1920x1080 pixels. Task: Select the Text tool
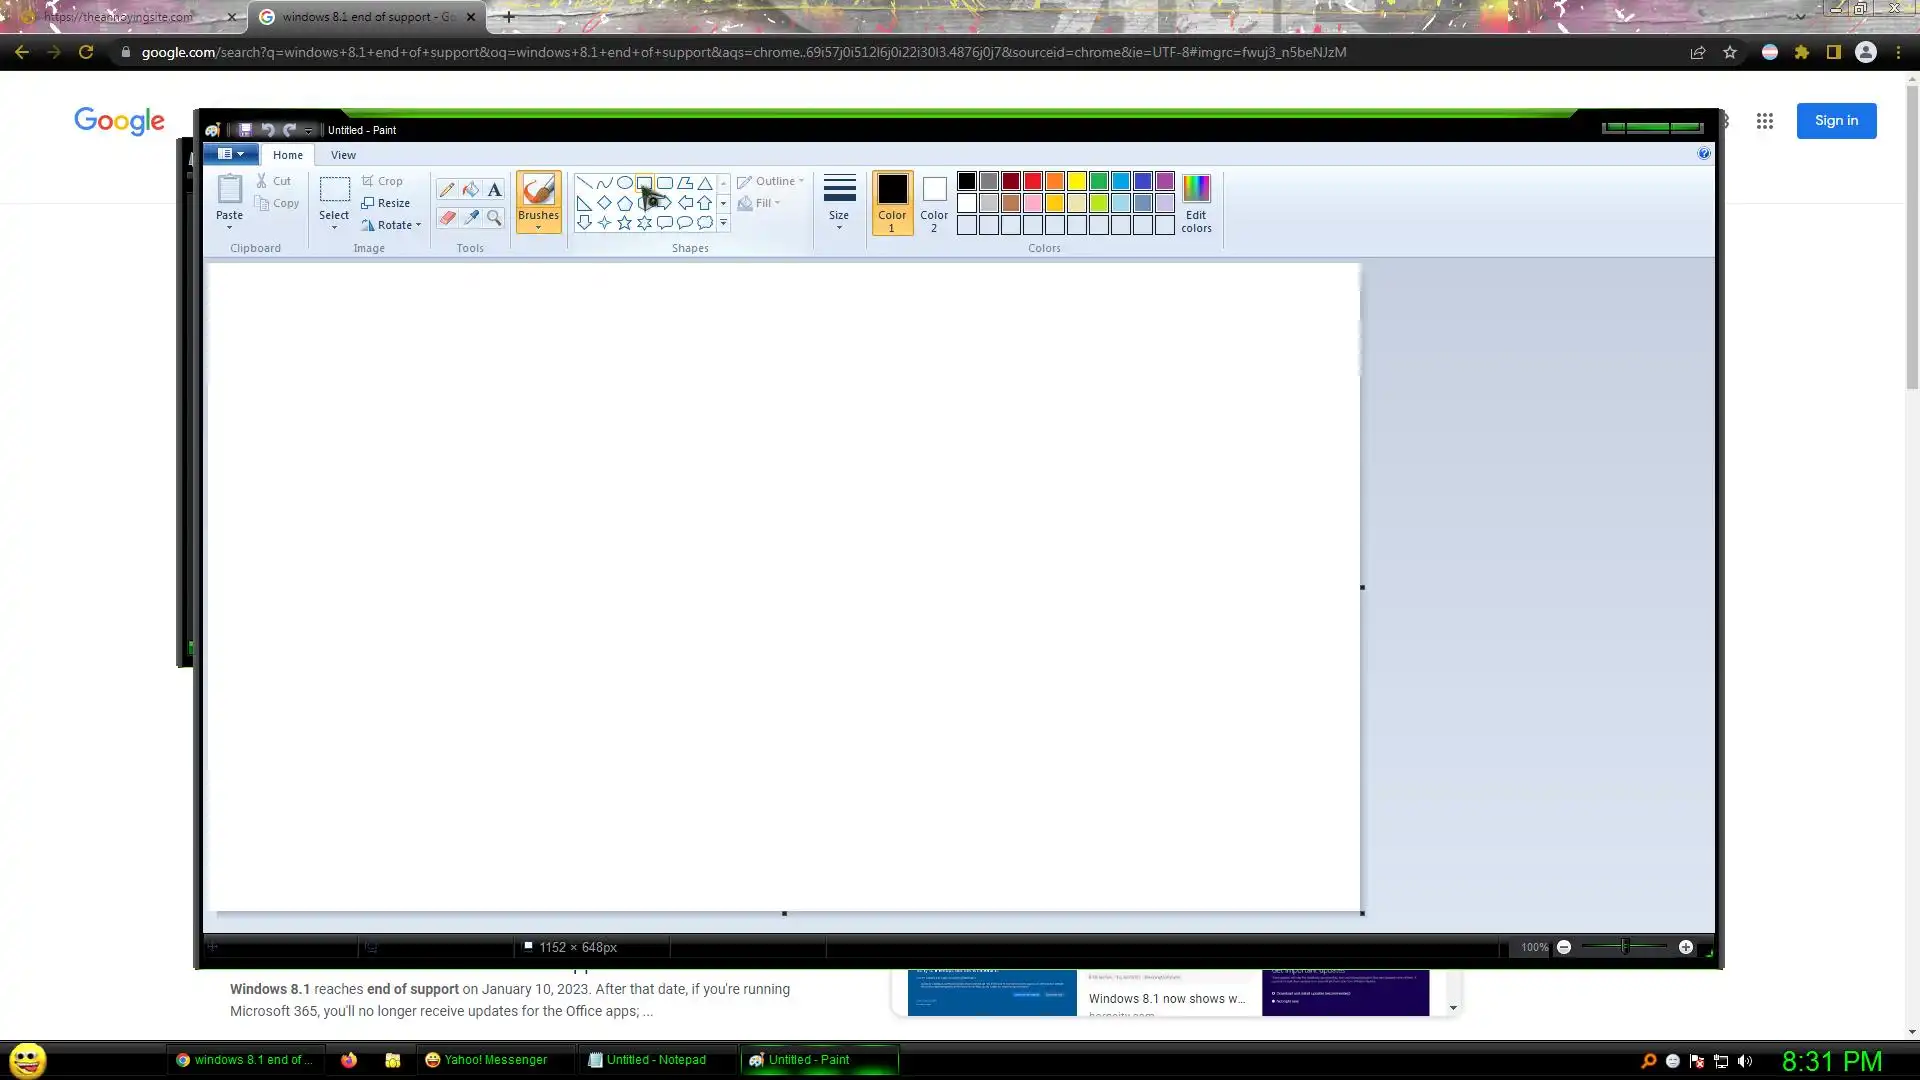[494, 189]
